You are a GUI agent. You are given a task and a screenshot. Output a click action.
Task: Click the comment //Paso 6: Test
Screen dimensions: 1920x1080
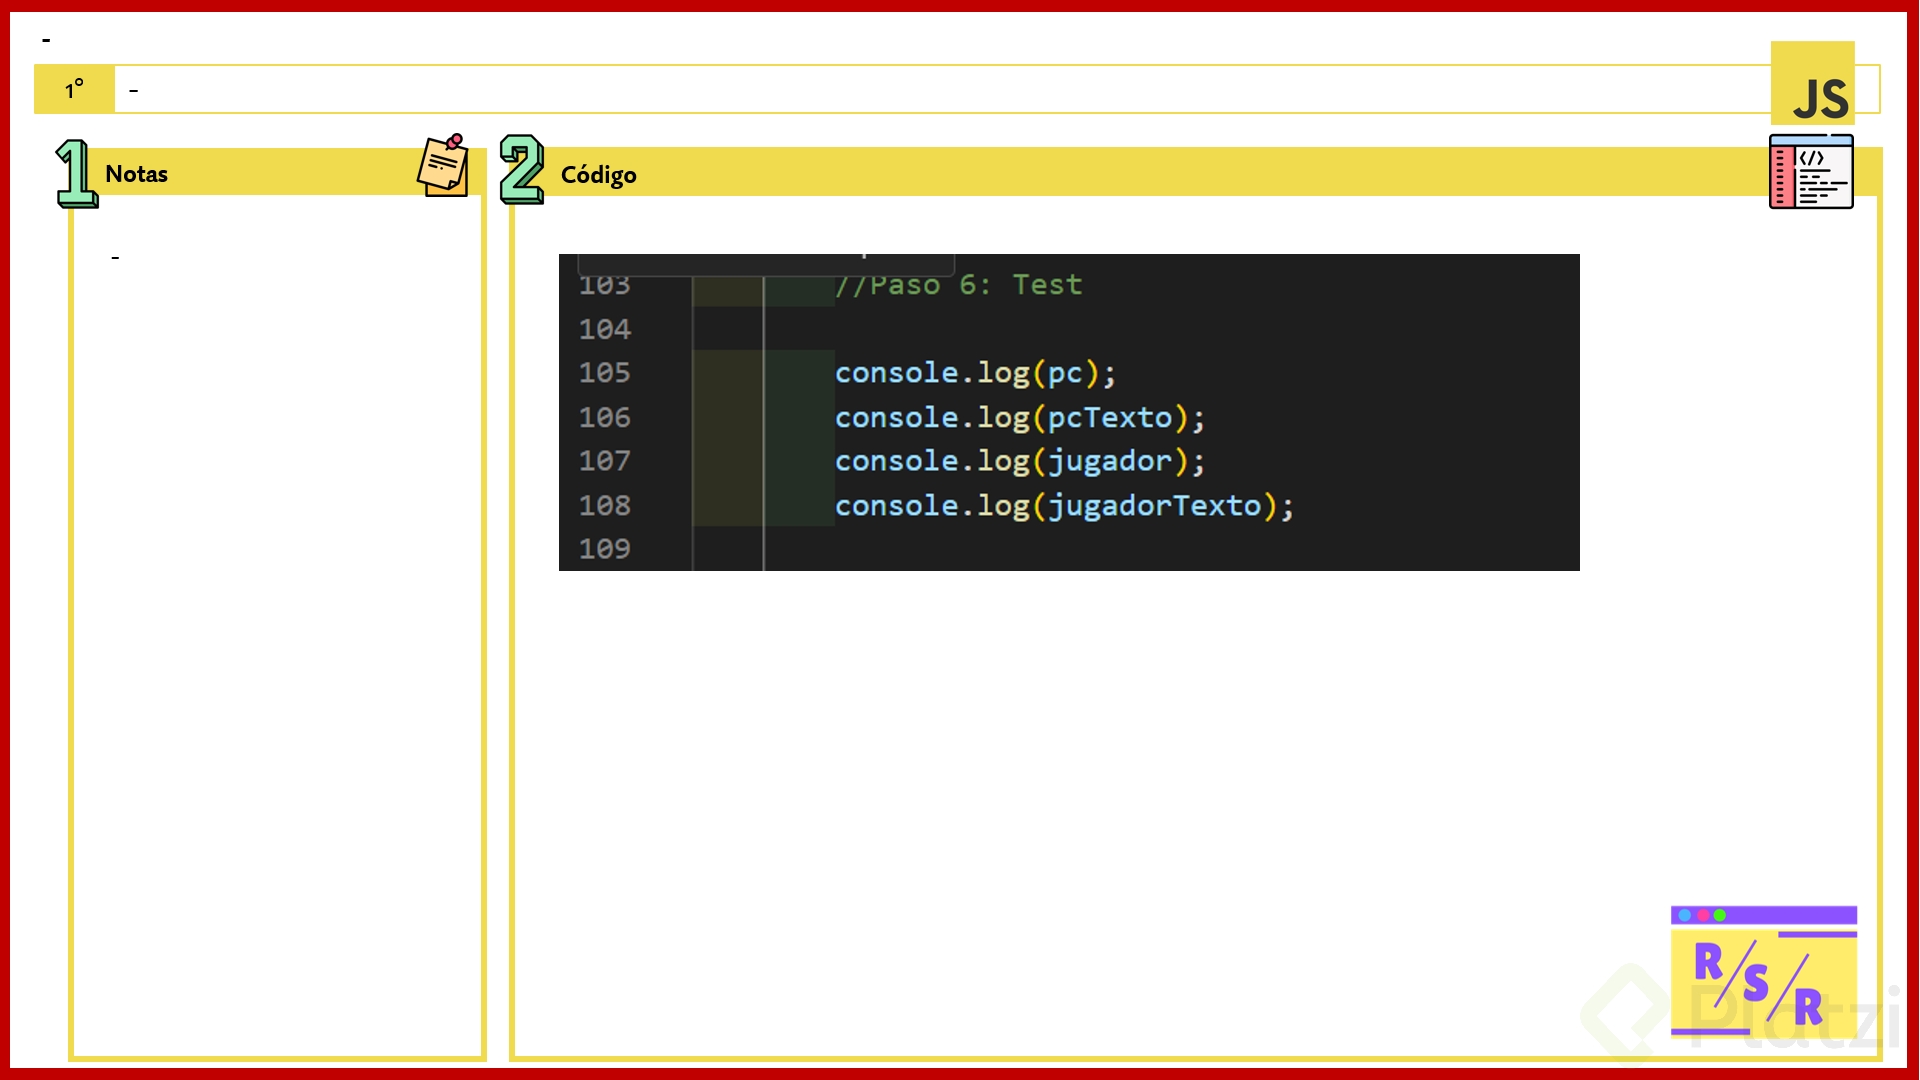pos(958,285)
